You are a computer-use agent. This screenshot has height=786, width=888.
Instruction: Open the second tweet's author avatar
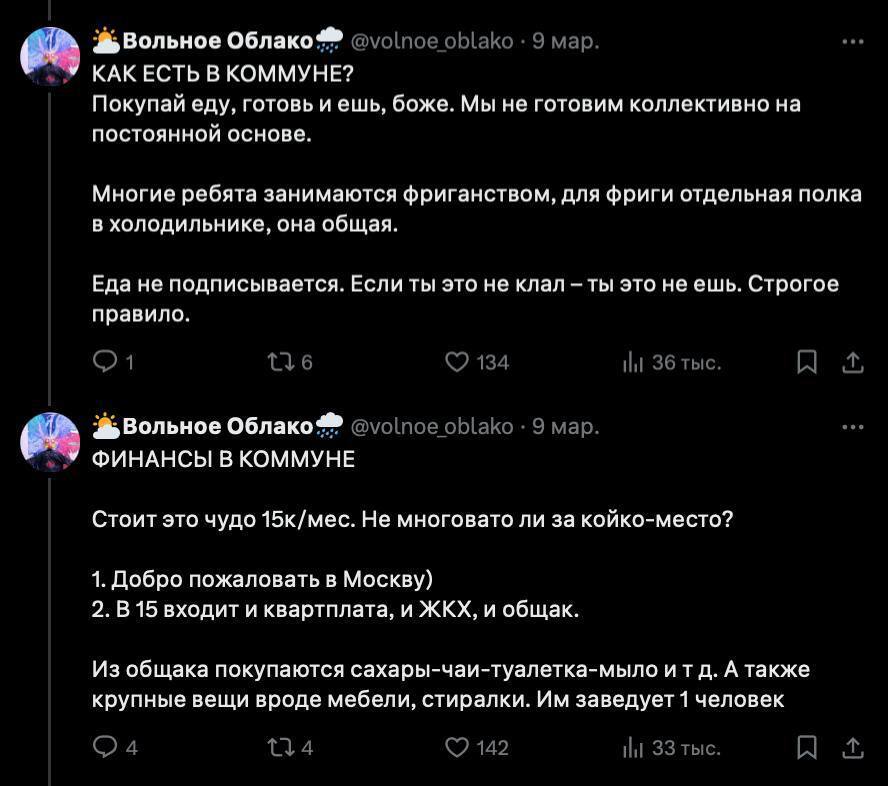pyautogui.click(x=50, y=441)
